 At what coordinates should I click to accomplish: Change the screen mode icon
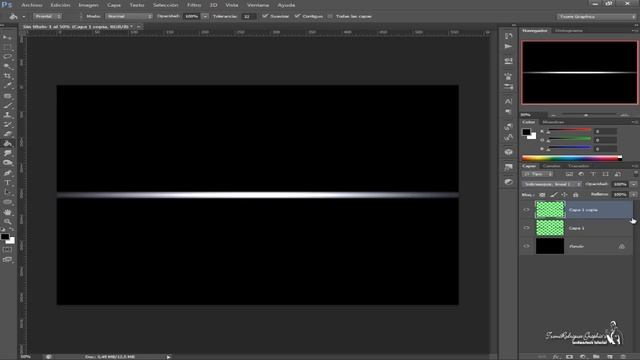click(7, 259)
